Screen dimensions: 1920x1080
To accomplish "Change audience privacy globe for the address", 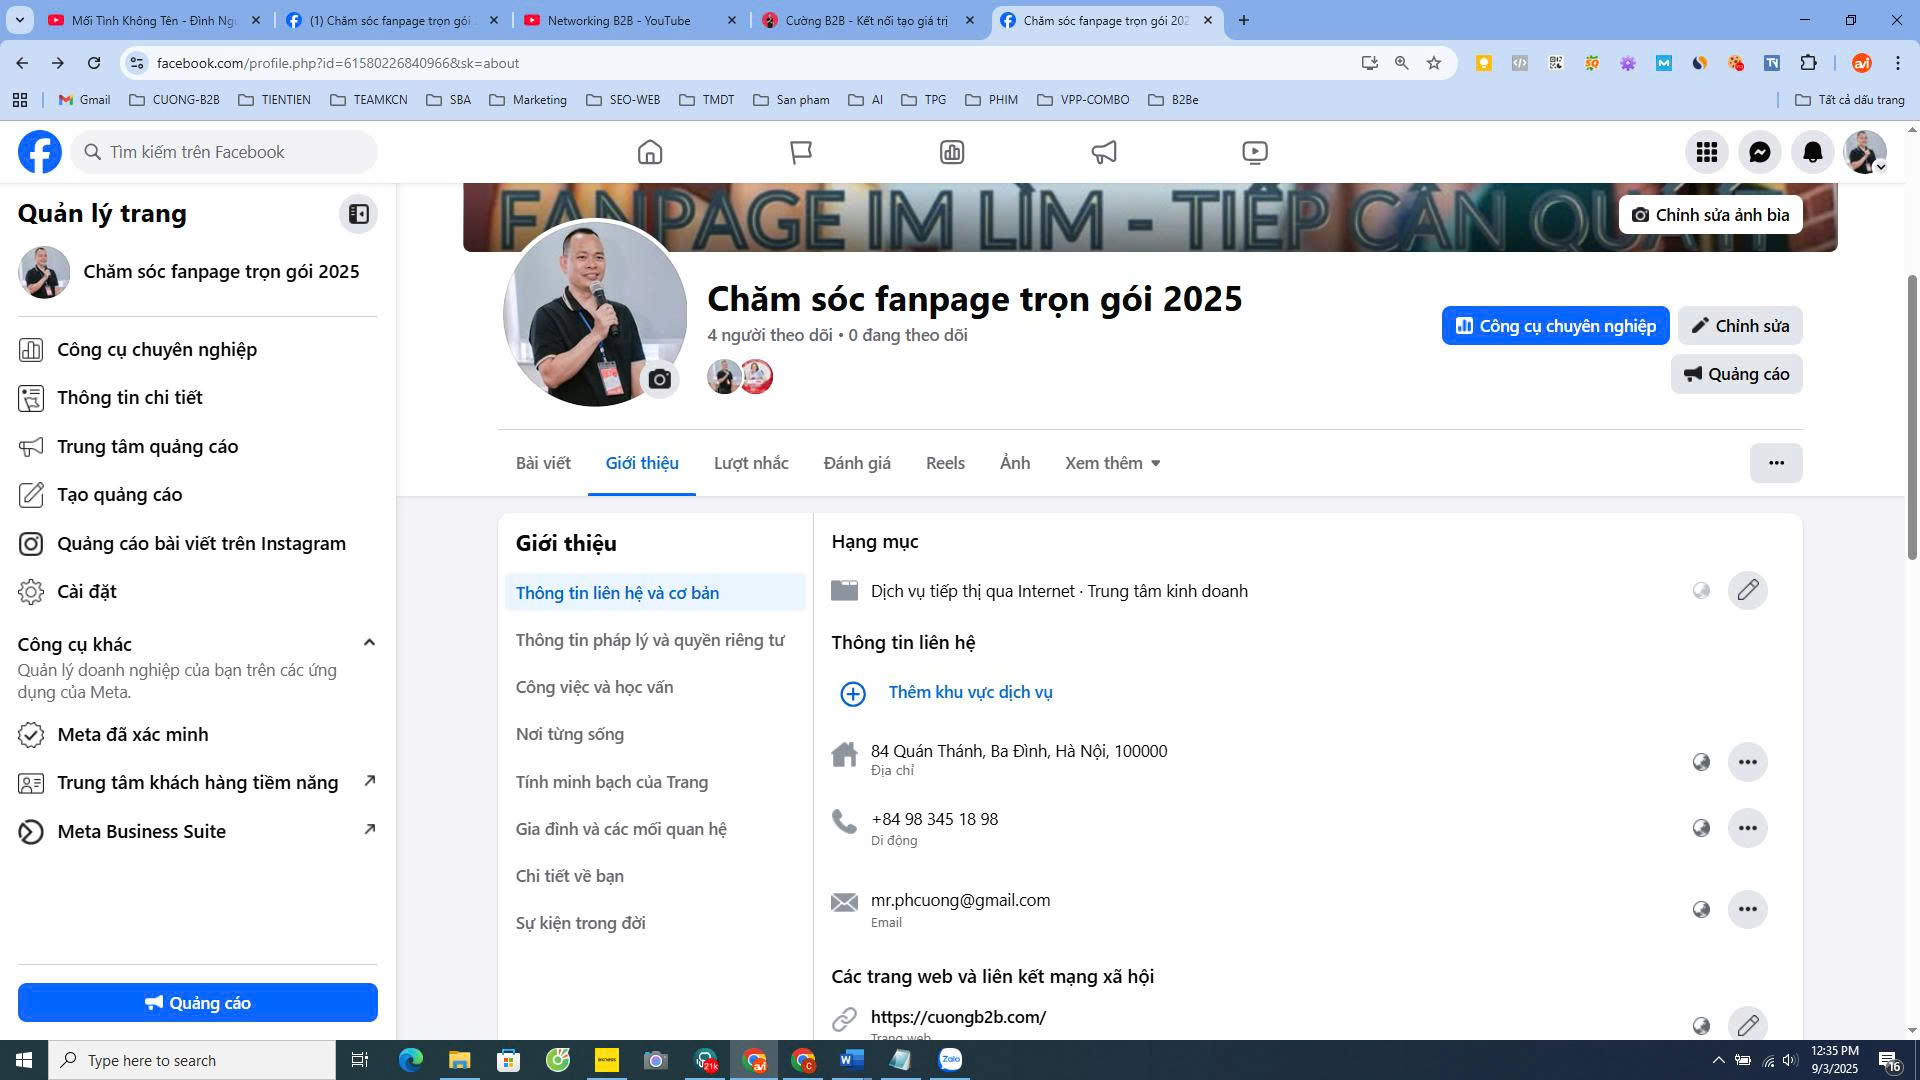I will coord(1701,762).
